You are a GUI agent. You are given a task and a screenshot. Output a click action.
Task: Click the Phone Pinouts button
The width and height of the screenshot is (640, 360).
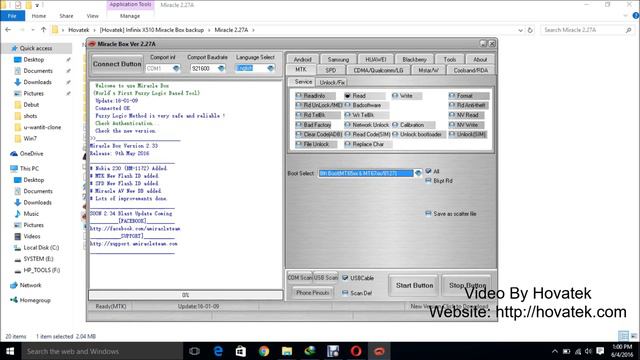(312, 293)
